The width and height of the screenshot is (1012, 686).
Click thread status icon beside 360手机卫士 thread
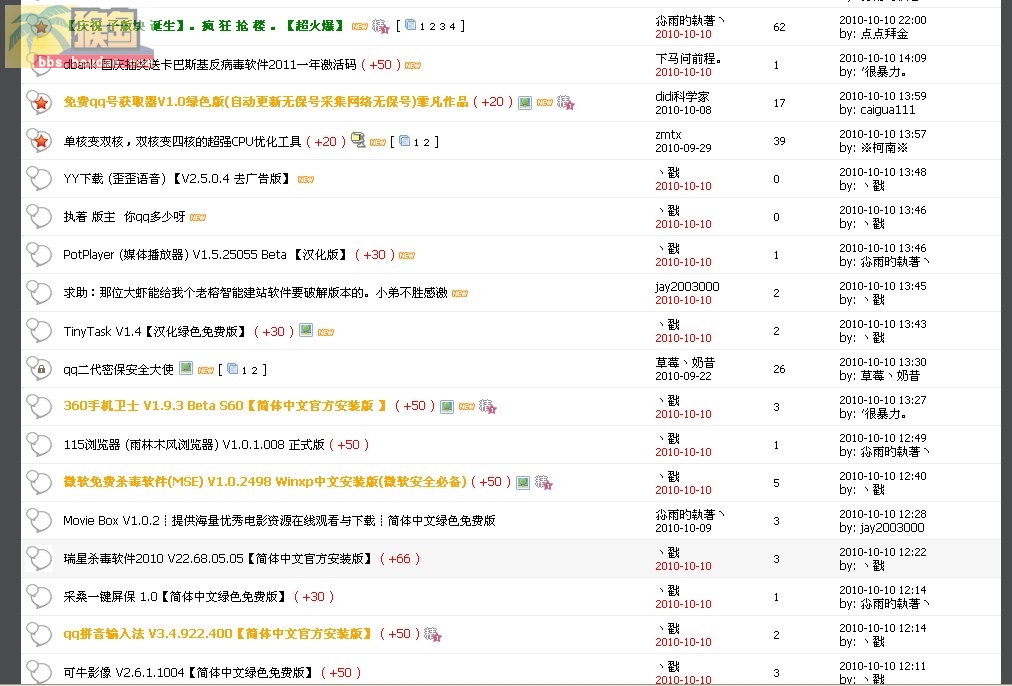39,407
